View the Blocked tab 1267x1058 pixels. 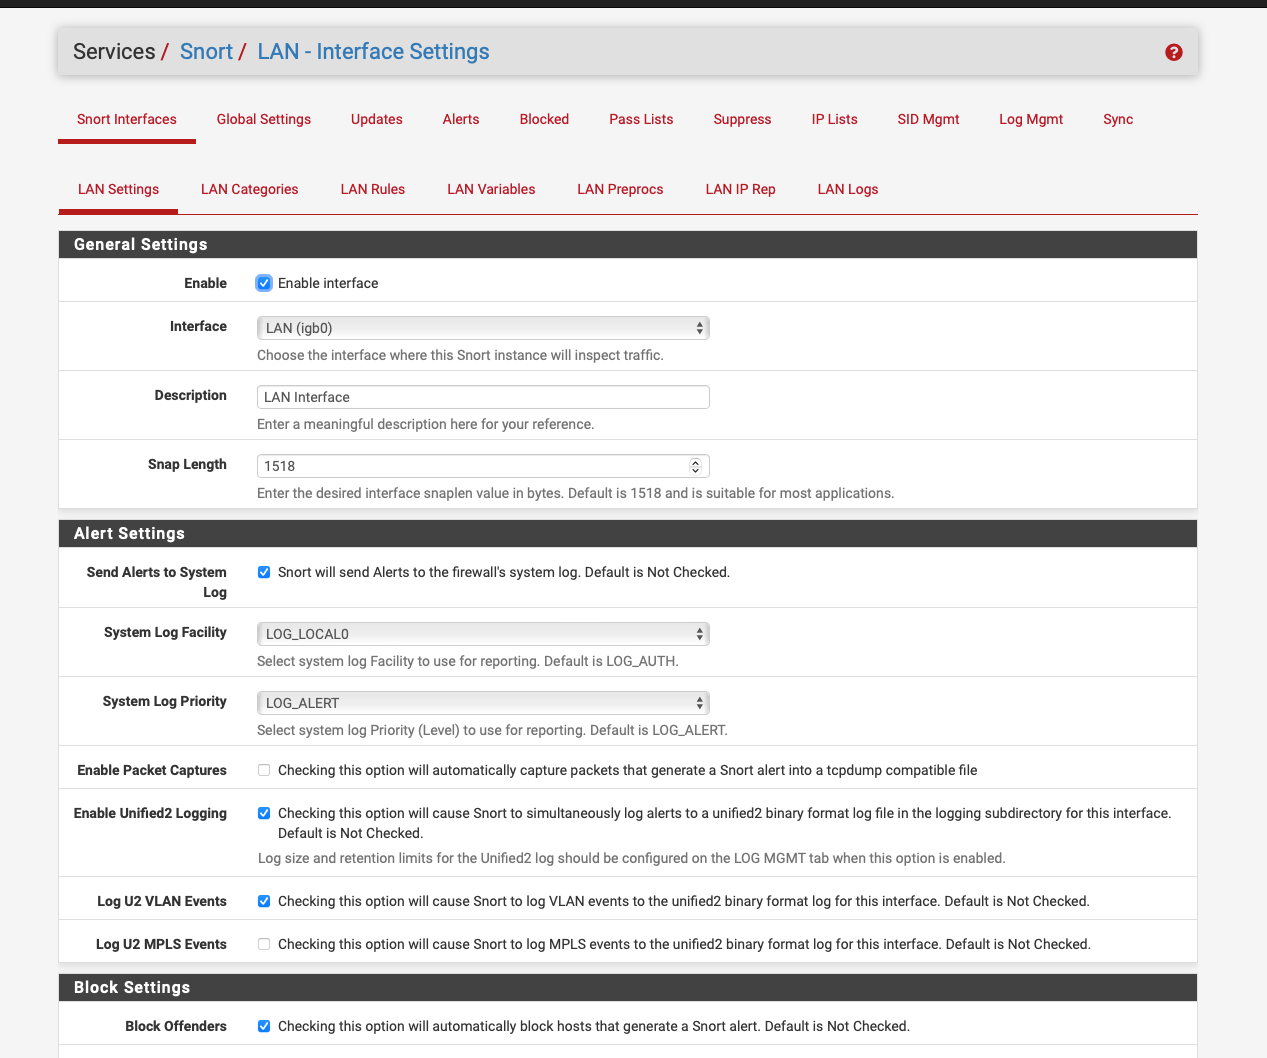click(x=544, y=119)
